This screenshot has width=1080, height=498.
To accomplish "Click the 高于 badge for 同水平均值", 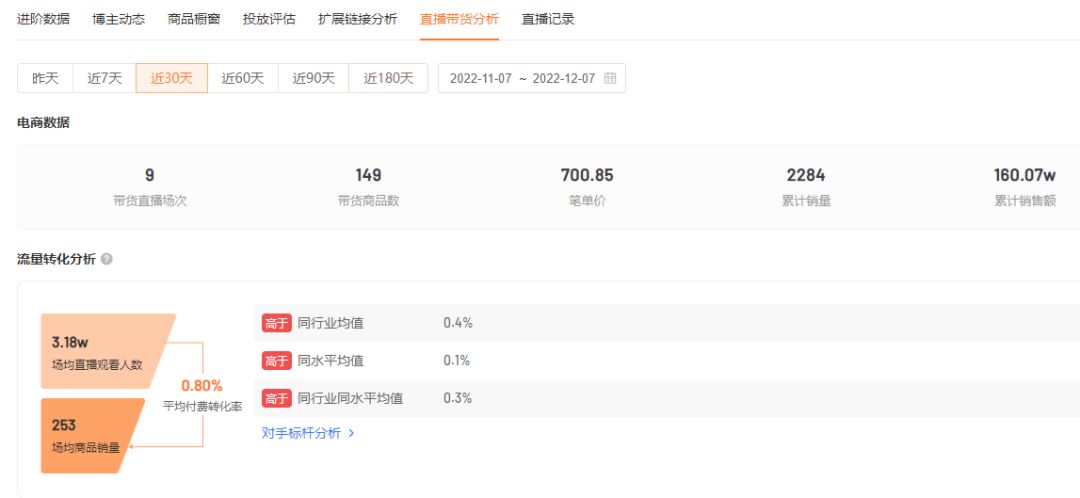I will click(277, 360).
